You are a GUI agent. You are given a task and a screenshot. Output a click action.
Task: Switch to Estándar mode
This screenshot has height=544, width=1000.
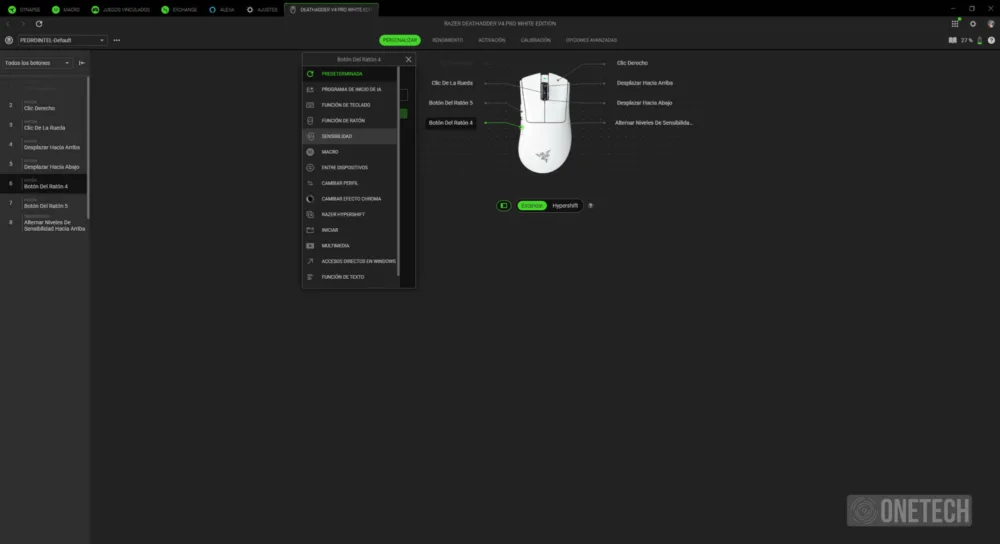532,205
